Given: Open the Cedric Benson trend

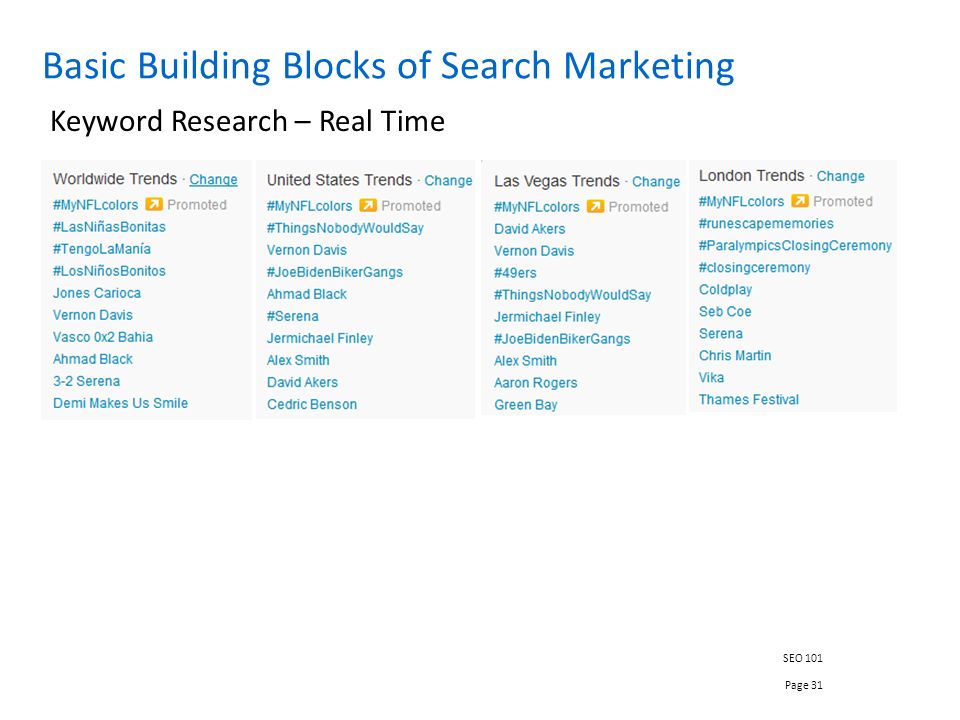Looking at the screenshot, I should click(x=312, y=405).
